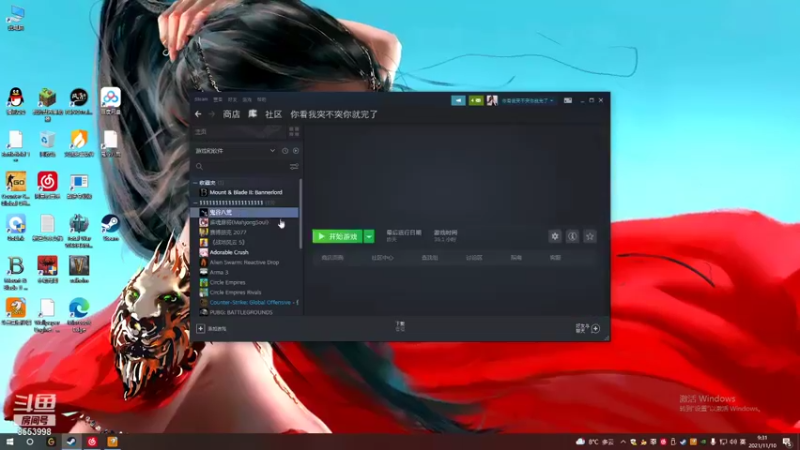Image resolution: width=800 pixels, height=450 pixels.
Task: Click the add game plus button
Action: coord(201,329)
